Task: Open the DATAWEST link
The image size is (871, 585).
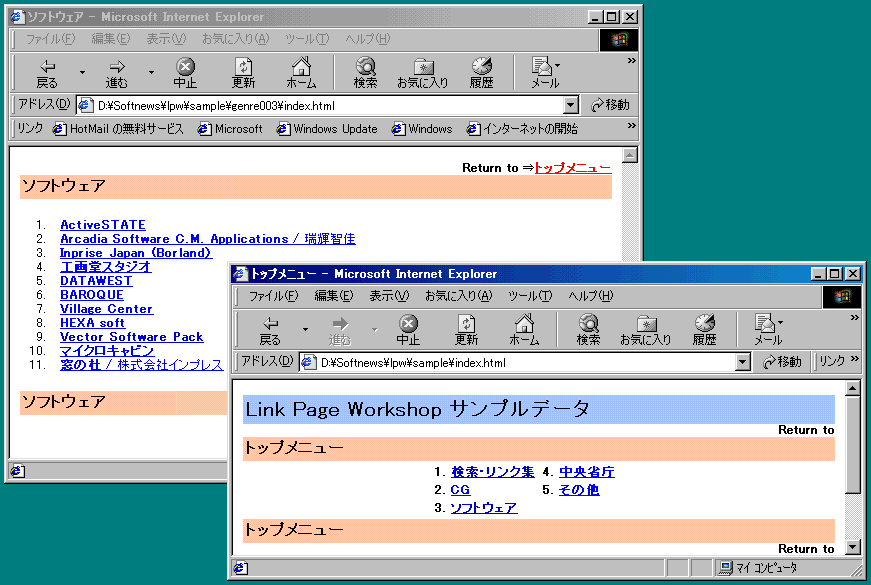Action: pos(96,281)
